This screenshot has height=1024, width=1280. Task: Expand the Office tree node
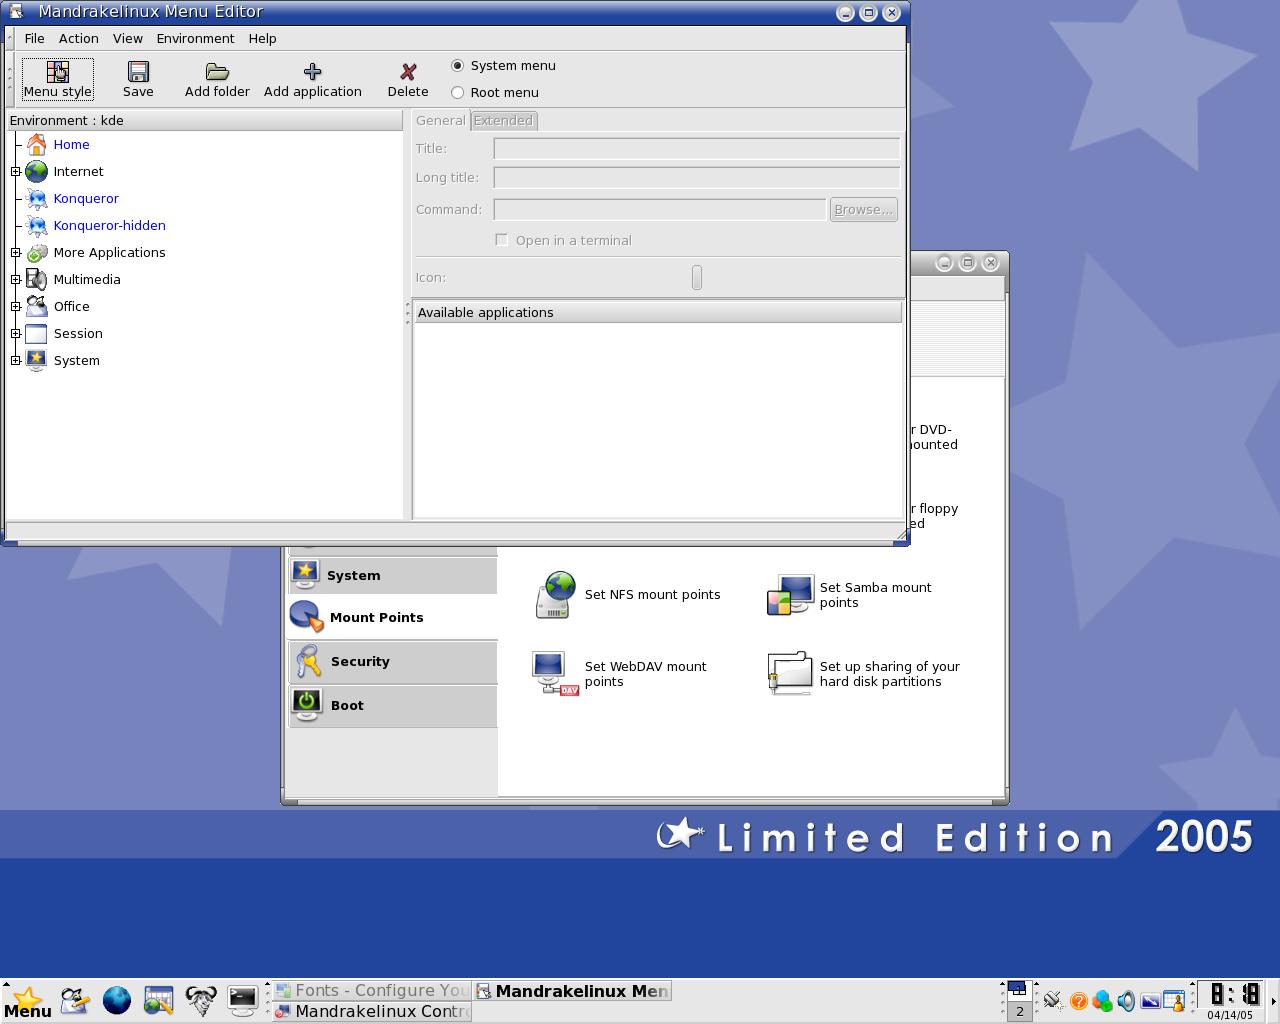point(16,306)
